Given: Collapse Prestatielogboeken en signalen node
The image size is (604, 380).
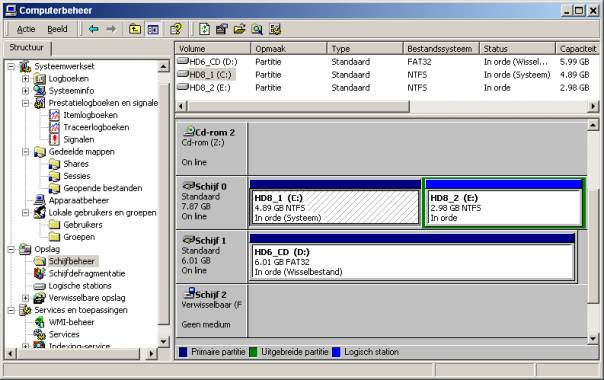Looking at the screenshot, I should pos(25,103).
